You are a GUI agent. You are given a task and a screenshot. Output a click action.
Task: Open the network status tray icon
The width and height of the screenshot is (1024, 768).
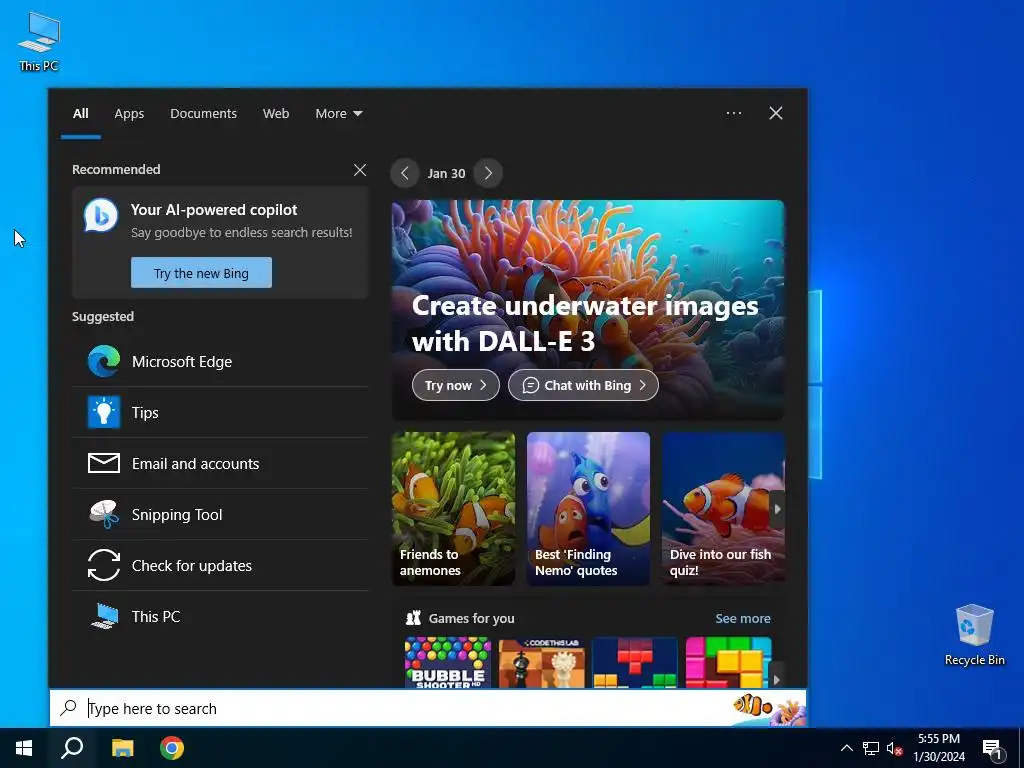point(871,748)
